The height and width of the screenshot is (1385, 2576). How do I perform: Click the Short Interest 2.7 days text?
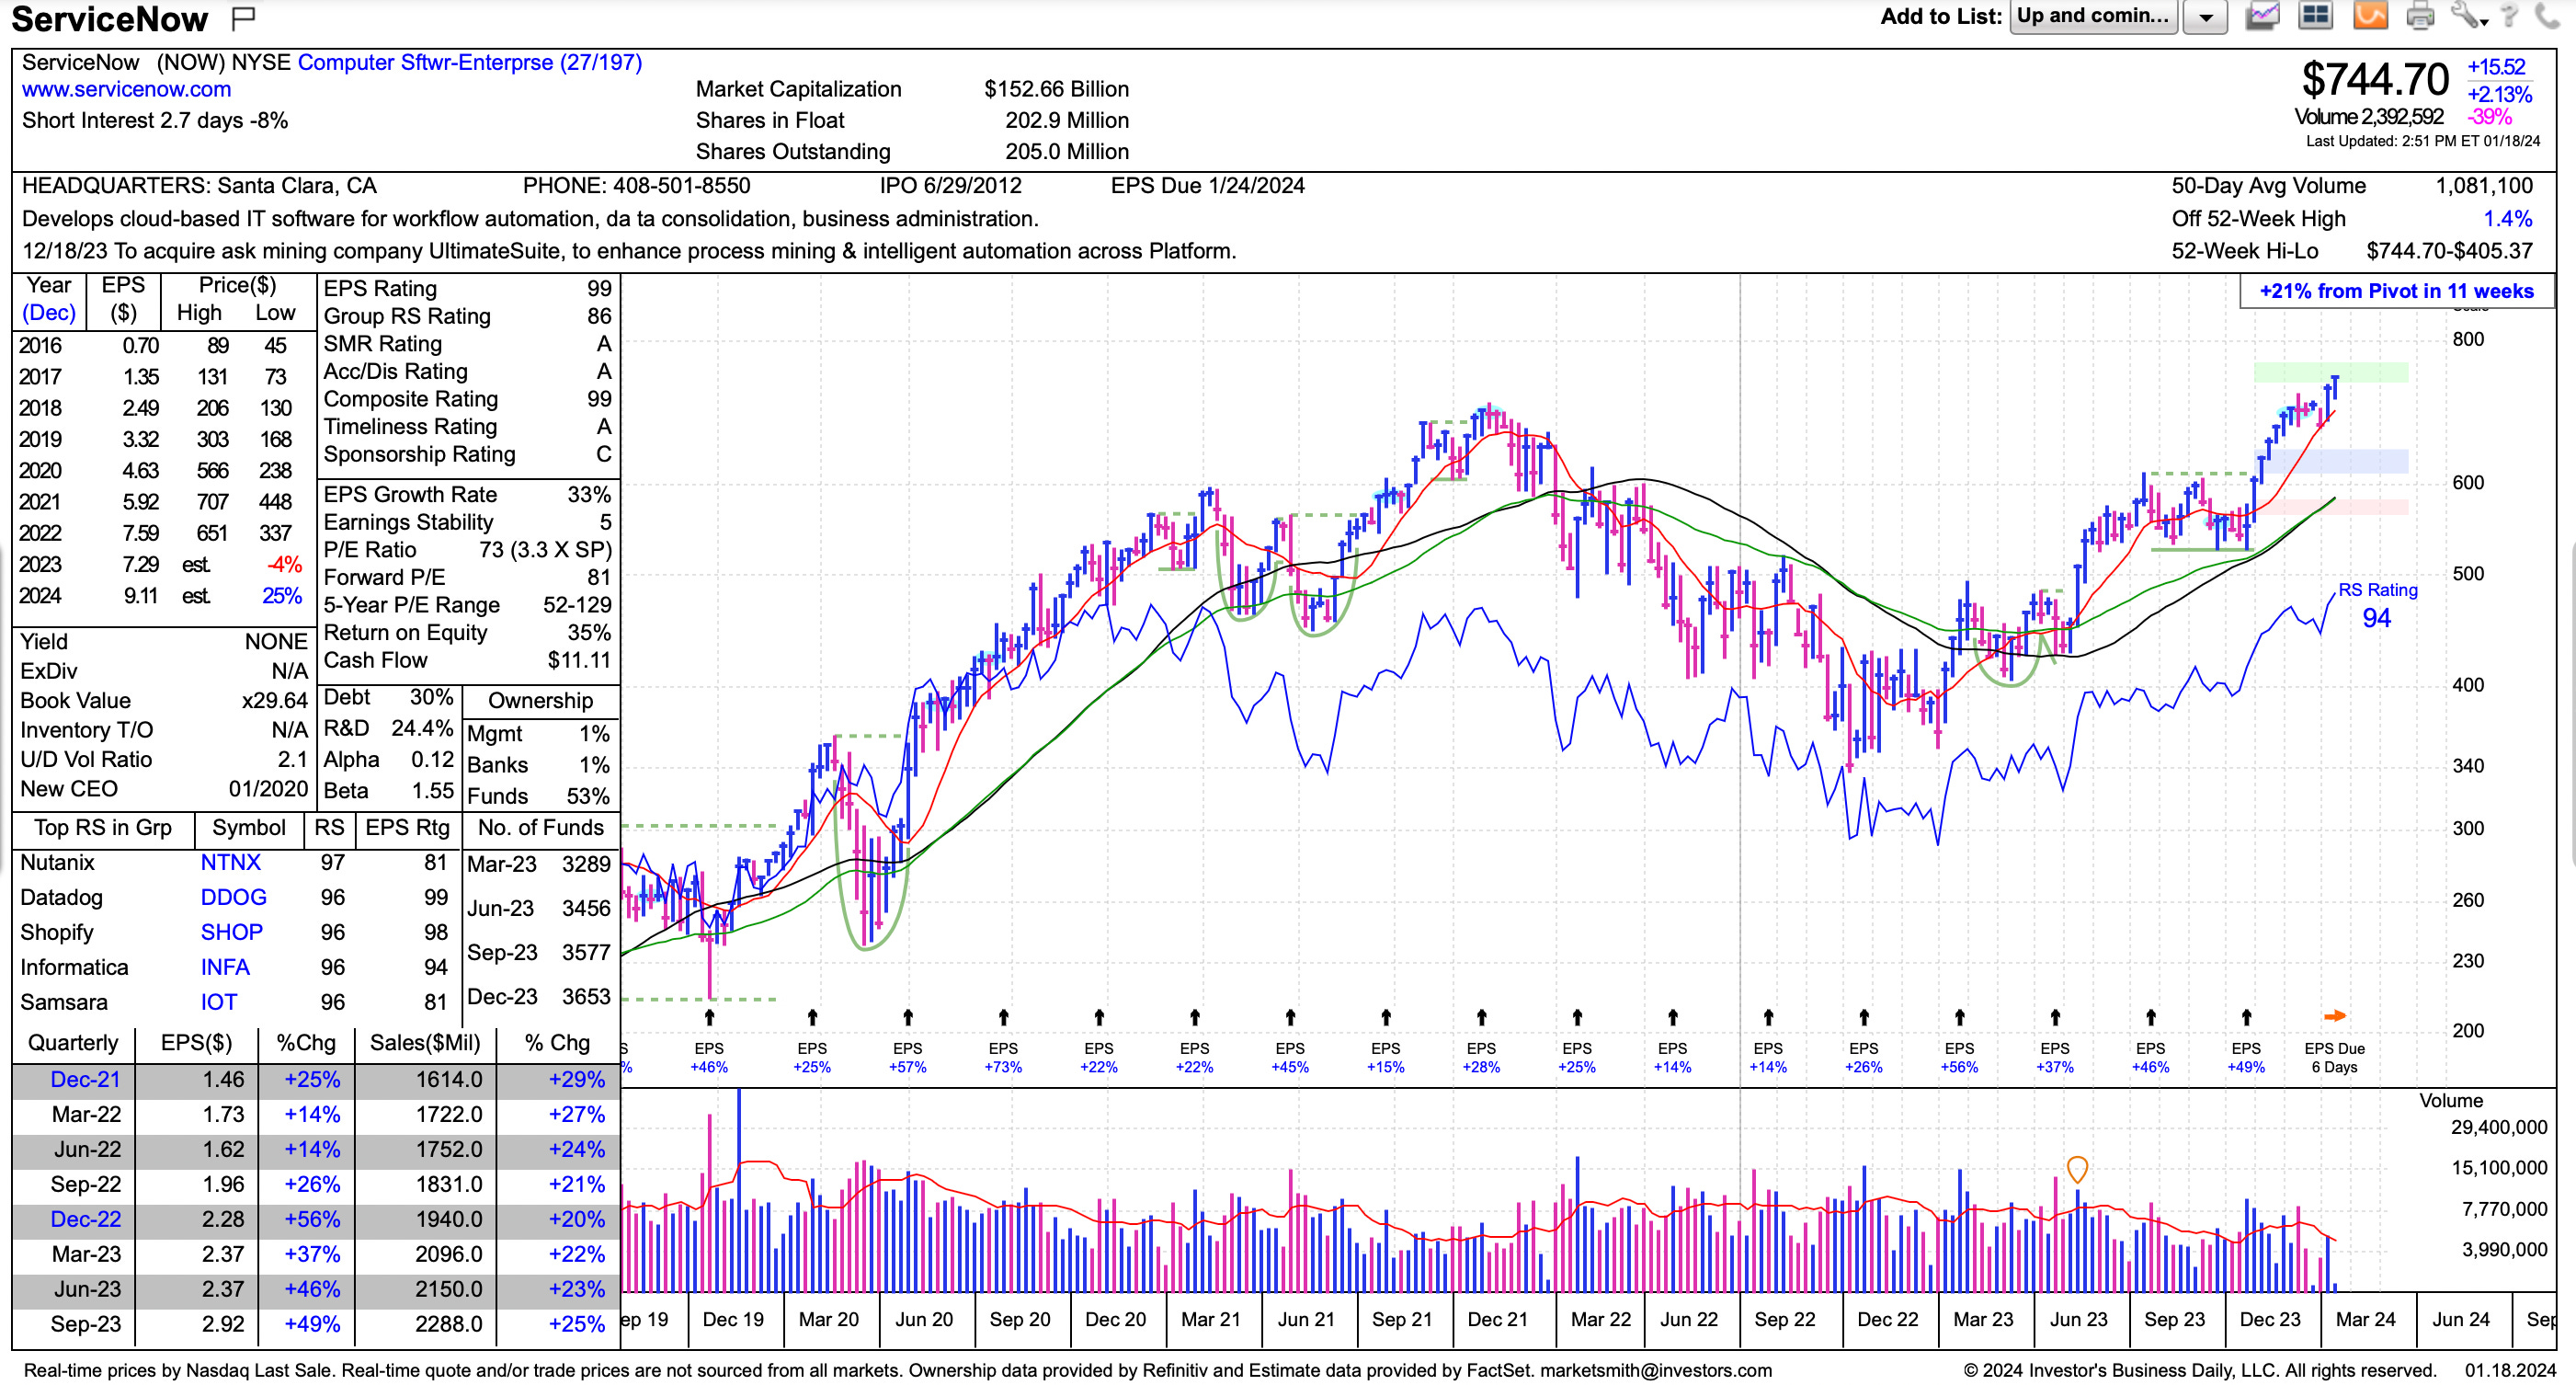click(155, 120)
